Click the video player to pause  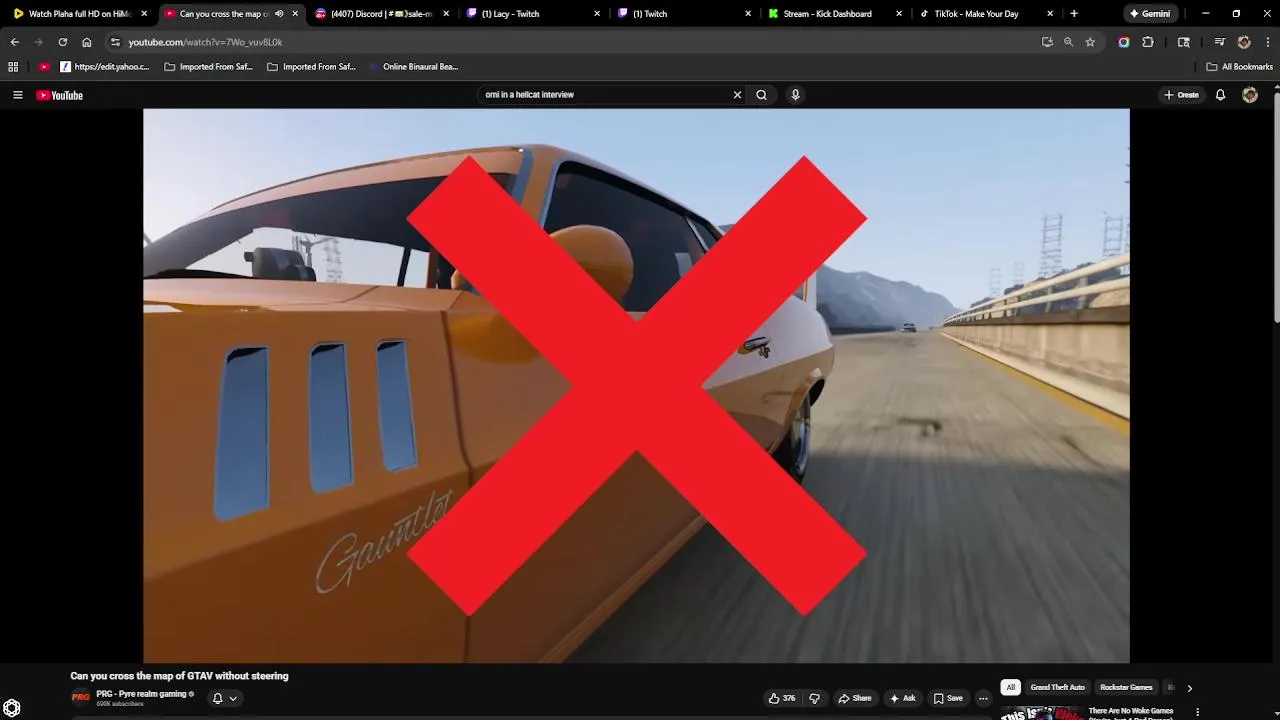(x=636, y=385)
